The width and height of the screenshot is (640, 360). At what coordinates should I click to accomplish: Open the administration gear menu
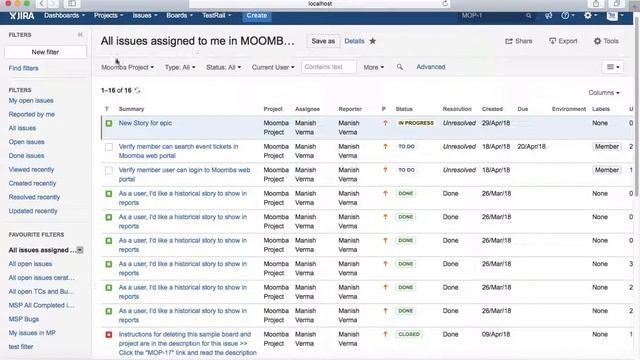[590, 16]
